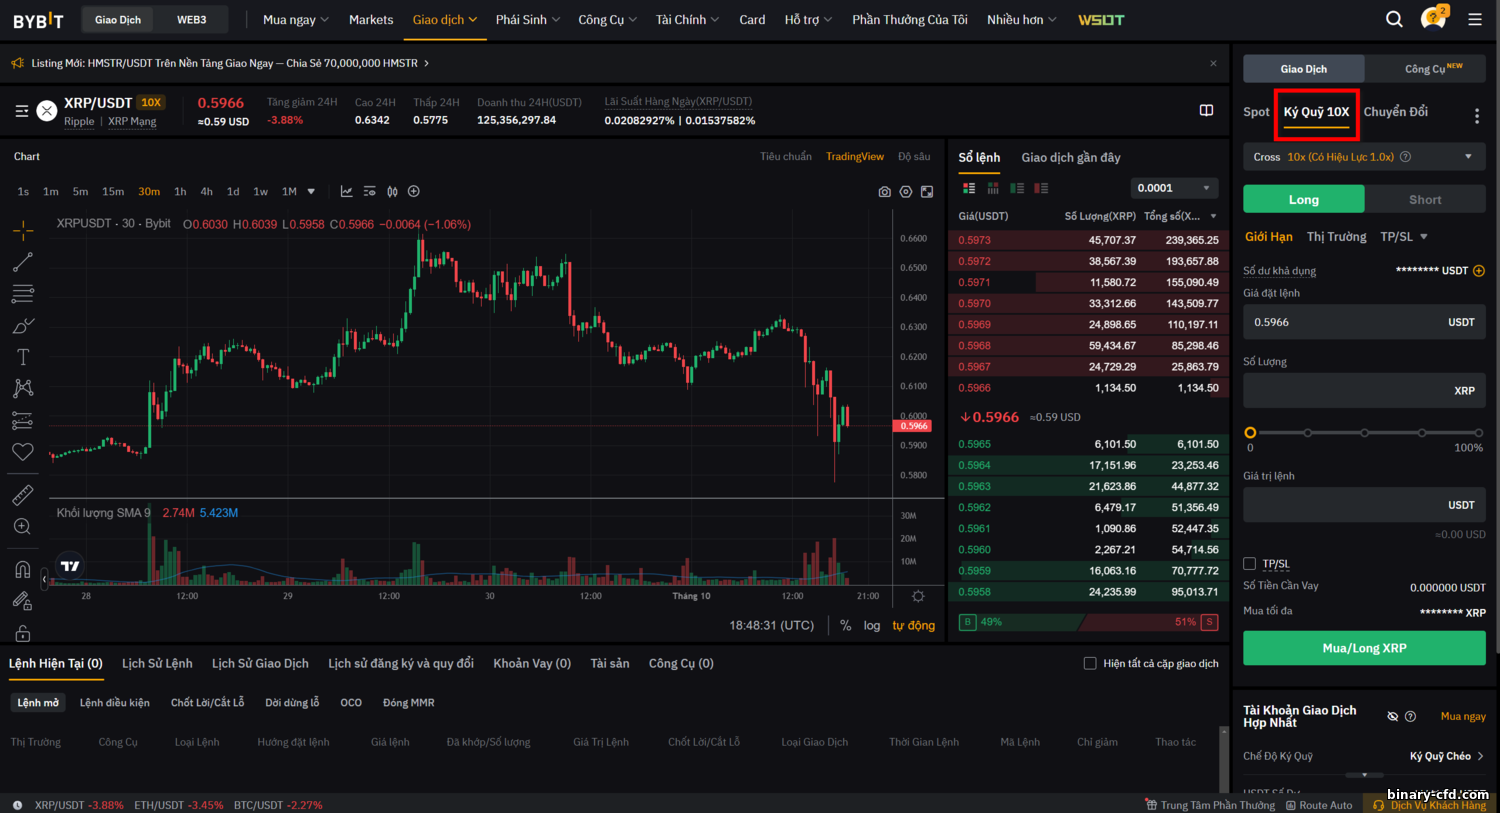Open the Công Cụ top menu dropdown
1500x813 pixels.
tap(607, 19)
